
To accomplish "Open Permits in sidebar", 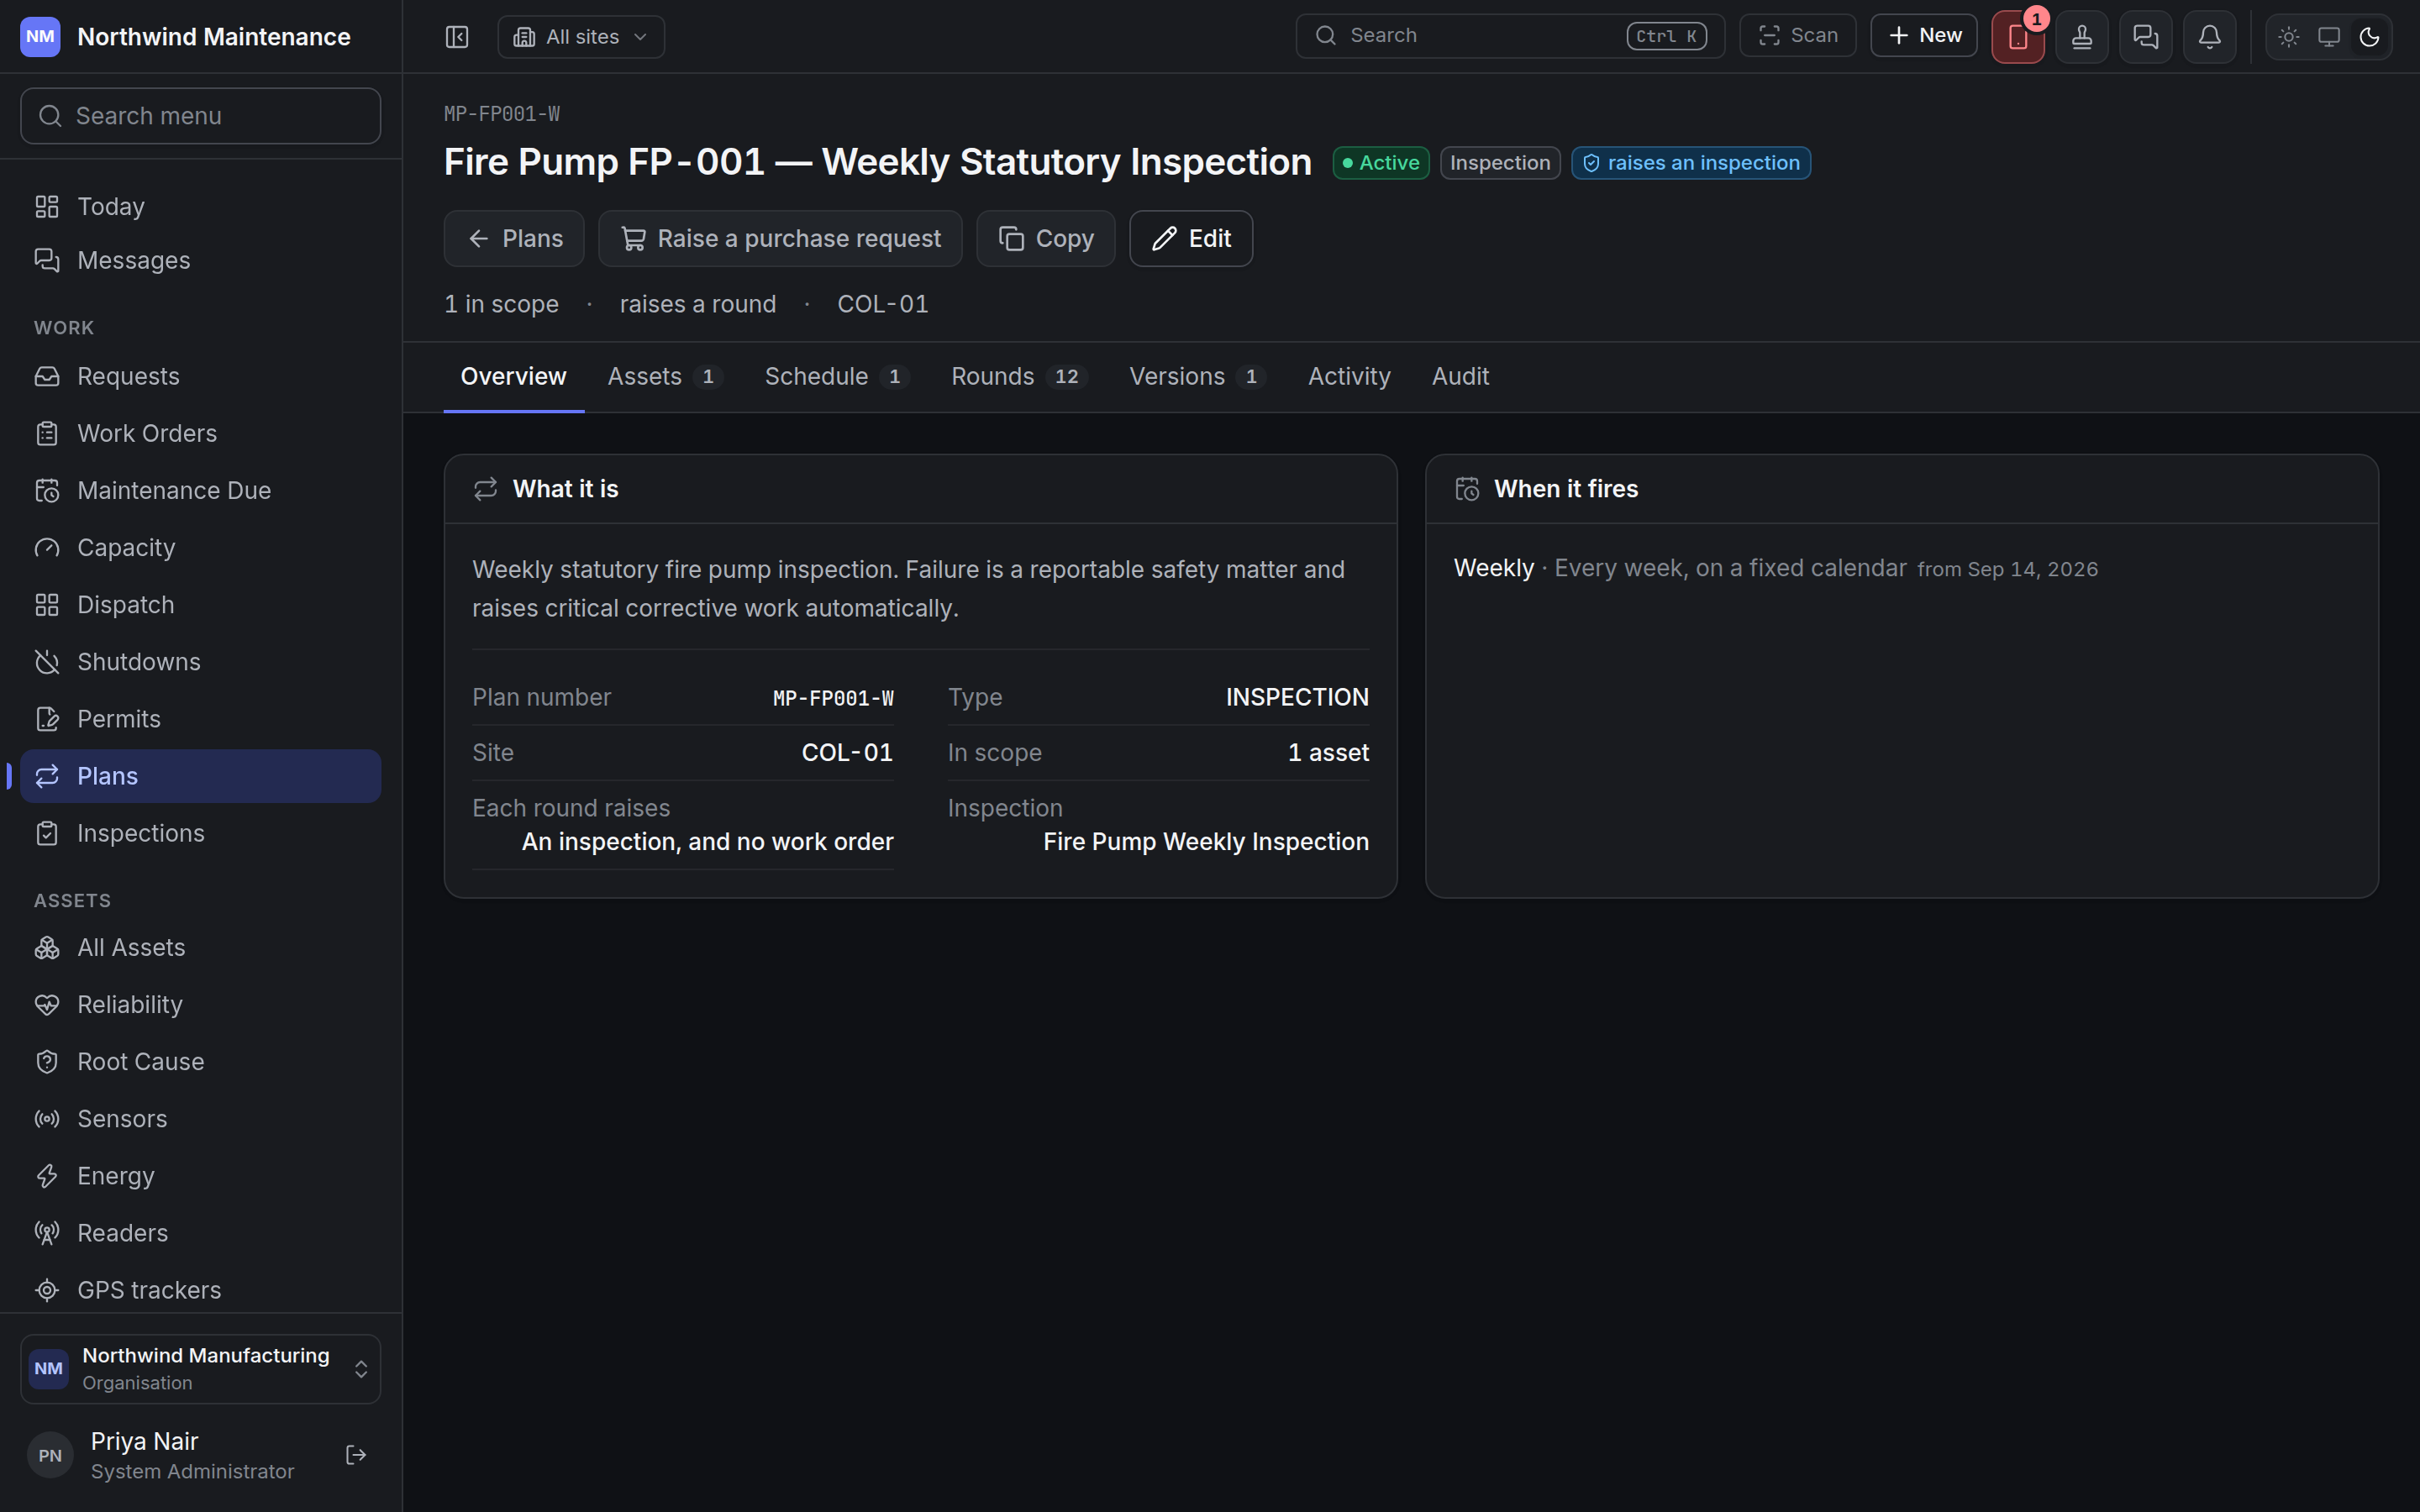I will coord(200,718).
